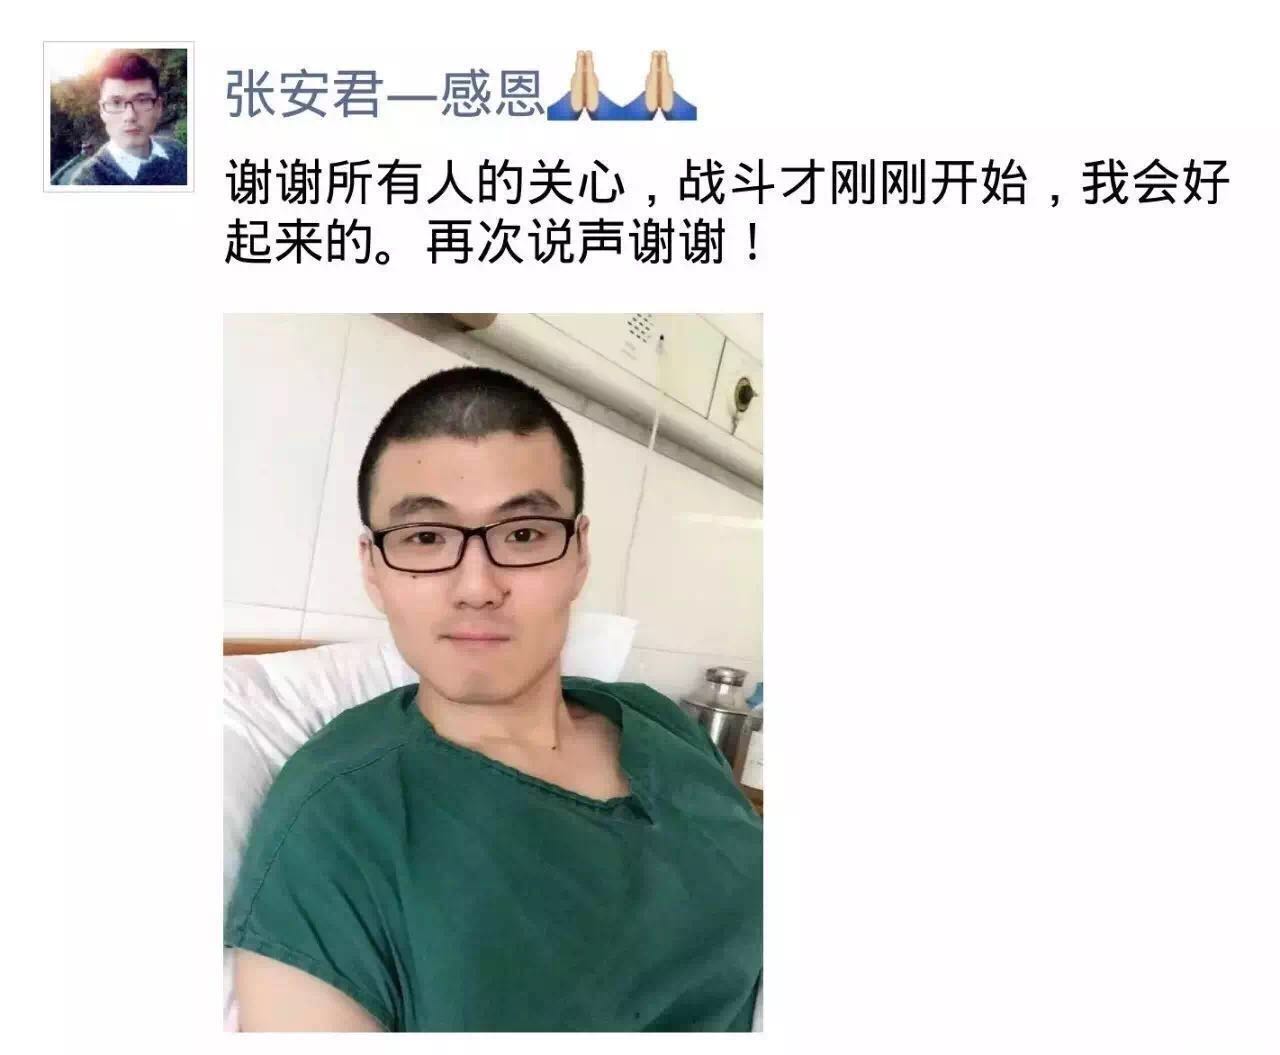Screen dimensions: 1280x1055
Task: Click the exclamation mark ending the post
Action: pos(749,243)
